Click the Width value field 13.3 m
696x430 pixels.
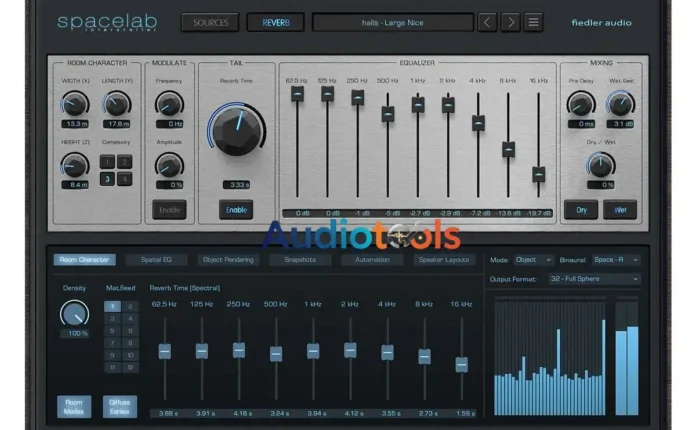pos(75,124)
